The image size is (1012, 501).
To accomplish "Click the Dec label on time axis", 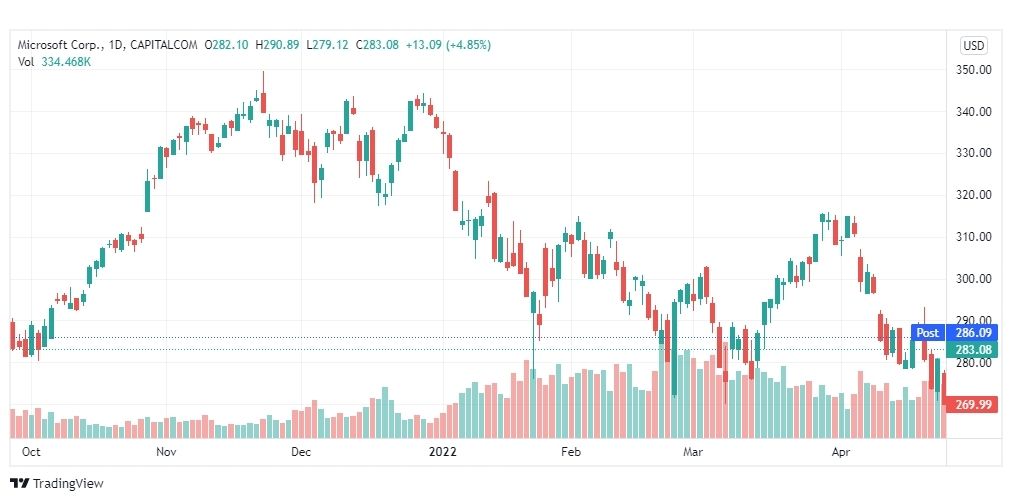I will coord(301,452).
